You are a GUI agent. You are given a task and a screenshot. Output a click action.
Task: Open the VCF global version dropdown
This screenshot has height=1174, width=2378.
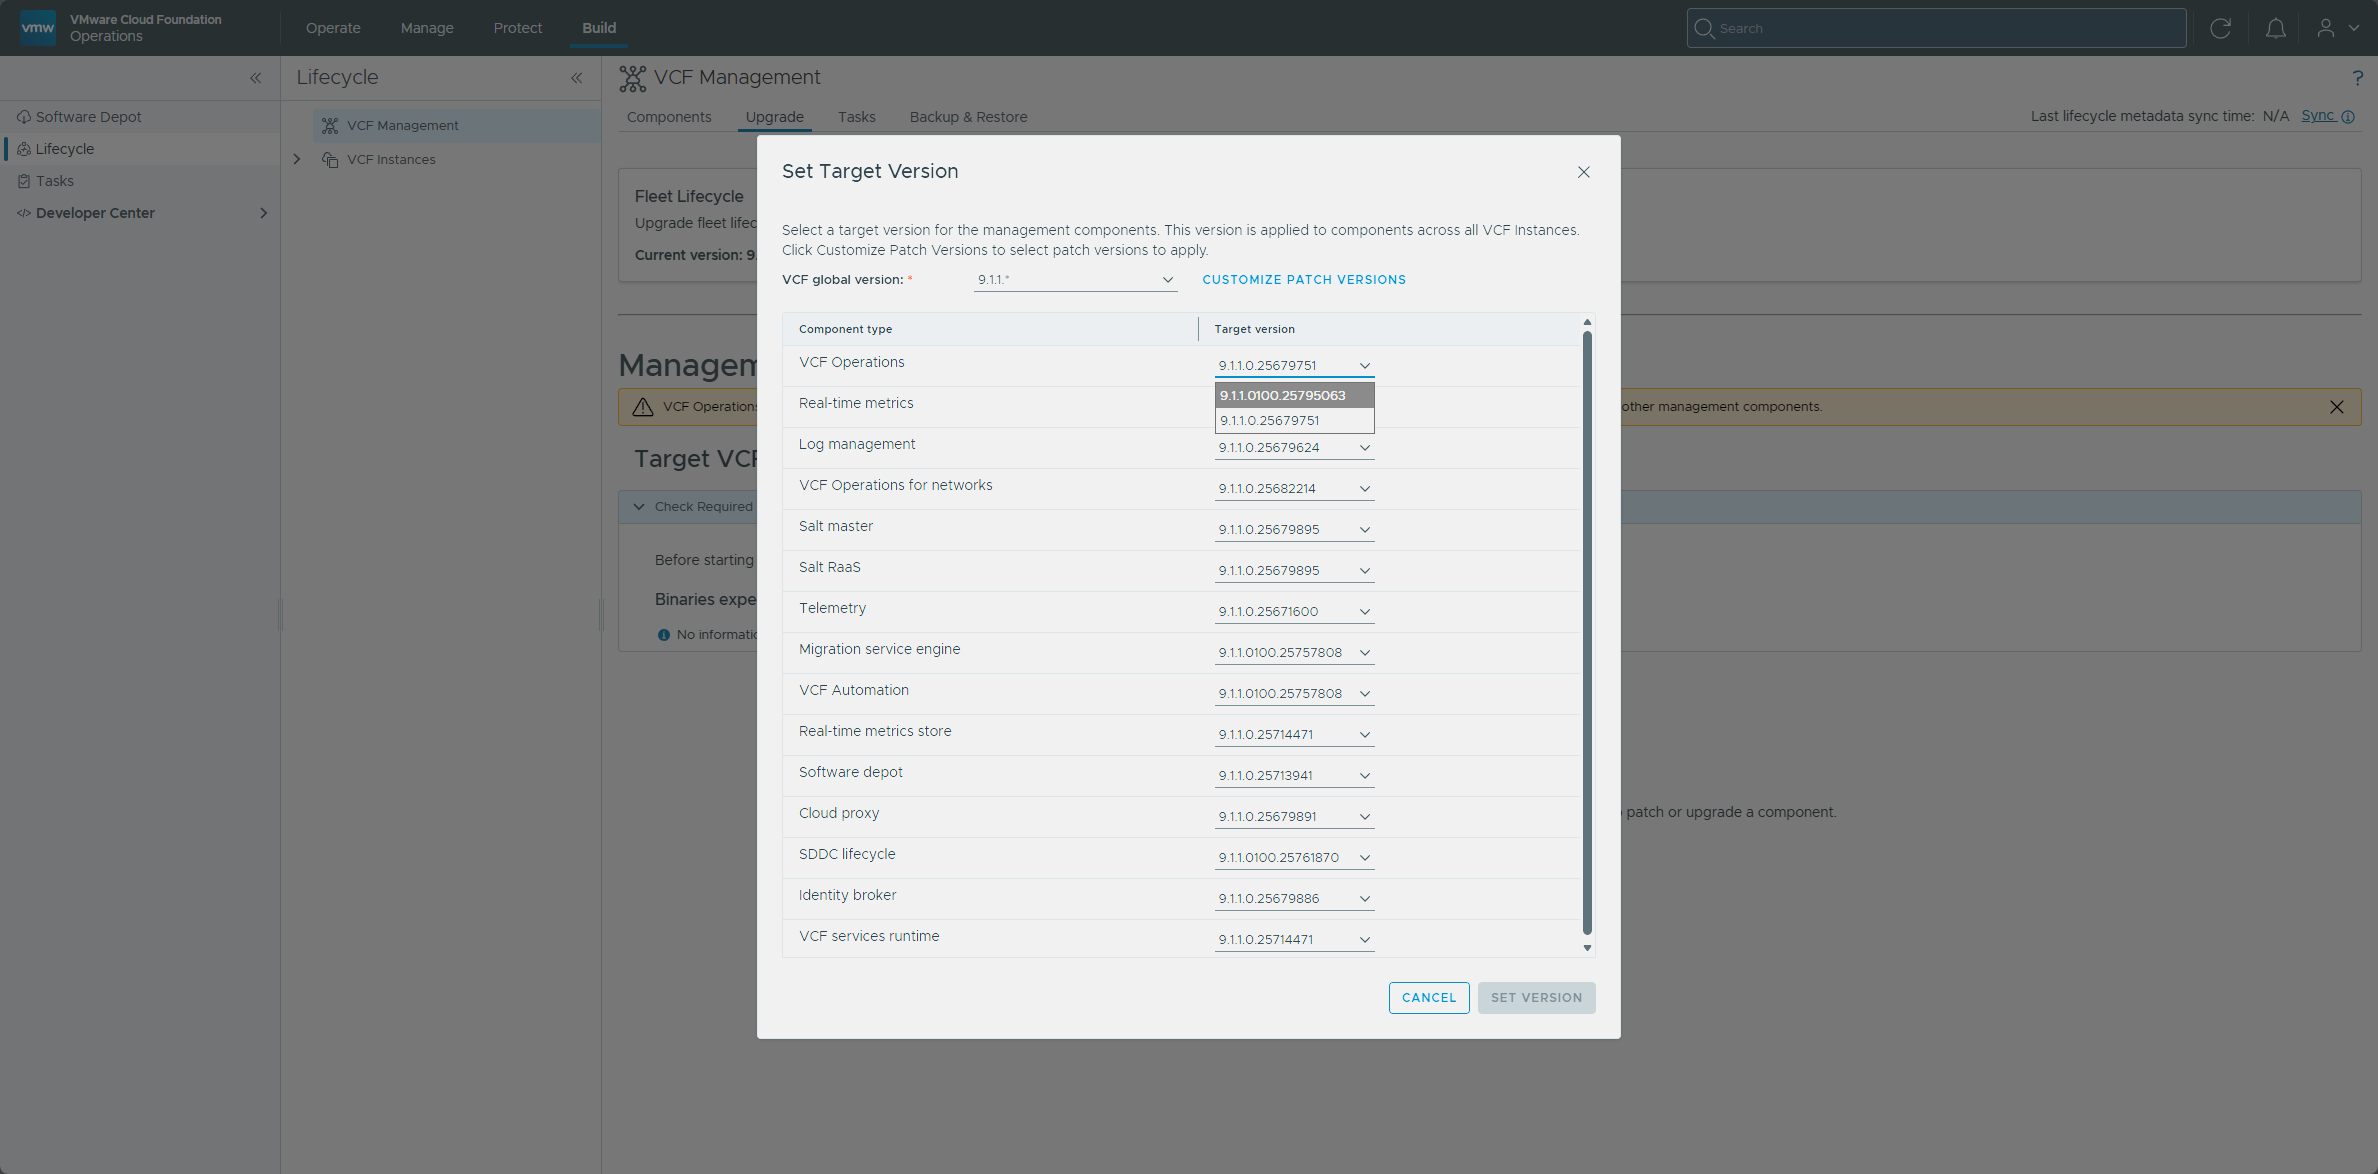point(1075,280)
